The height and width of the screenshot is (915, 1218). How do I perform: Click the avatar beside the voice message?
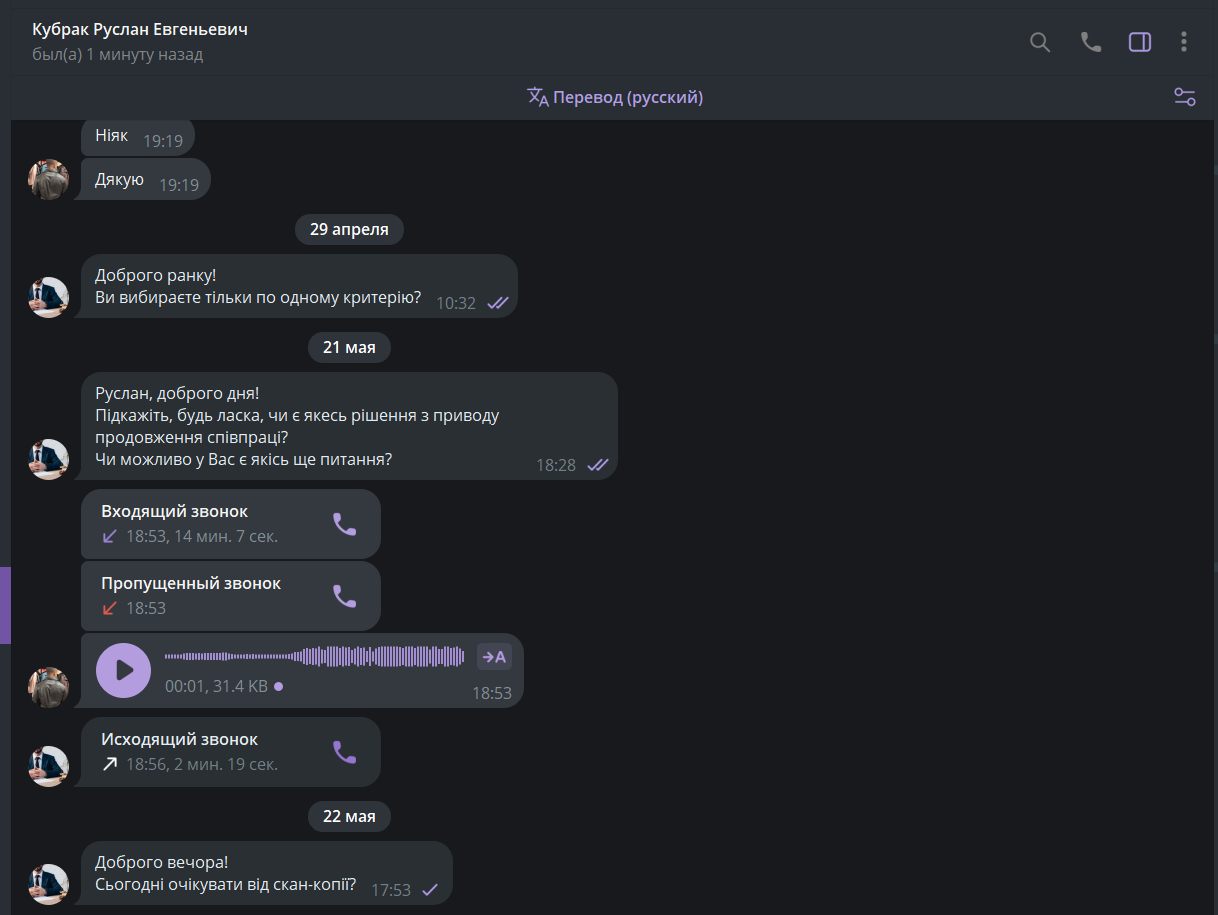[48, 688]
